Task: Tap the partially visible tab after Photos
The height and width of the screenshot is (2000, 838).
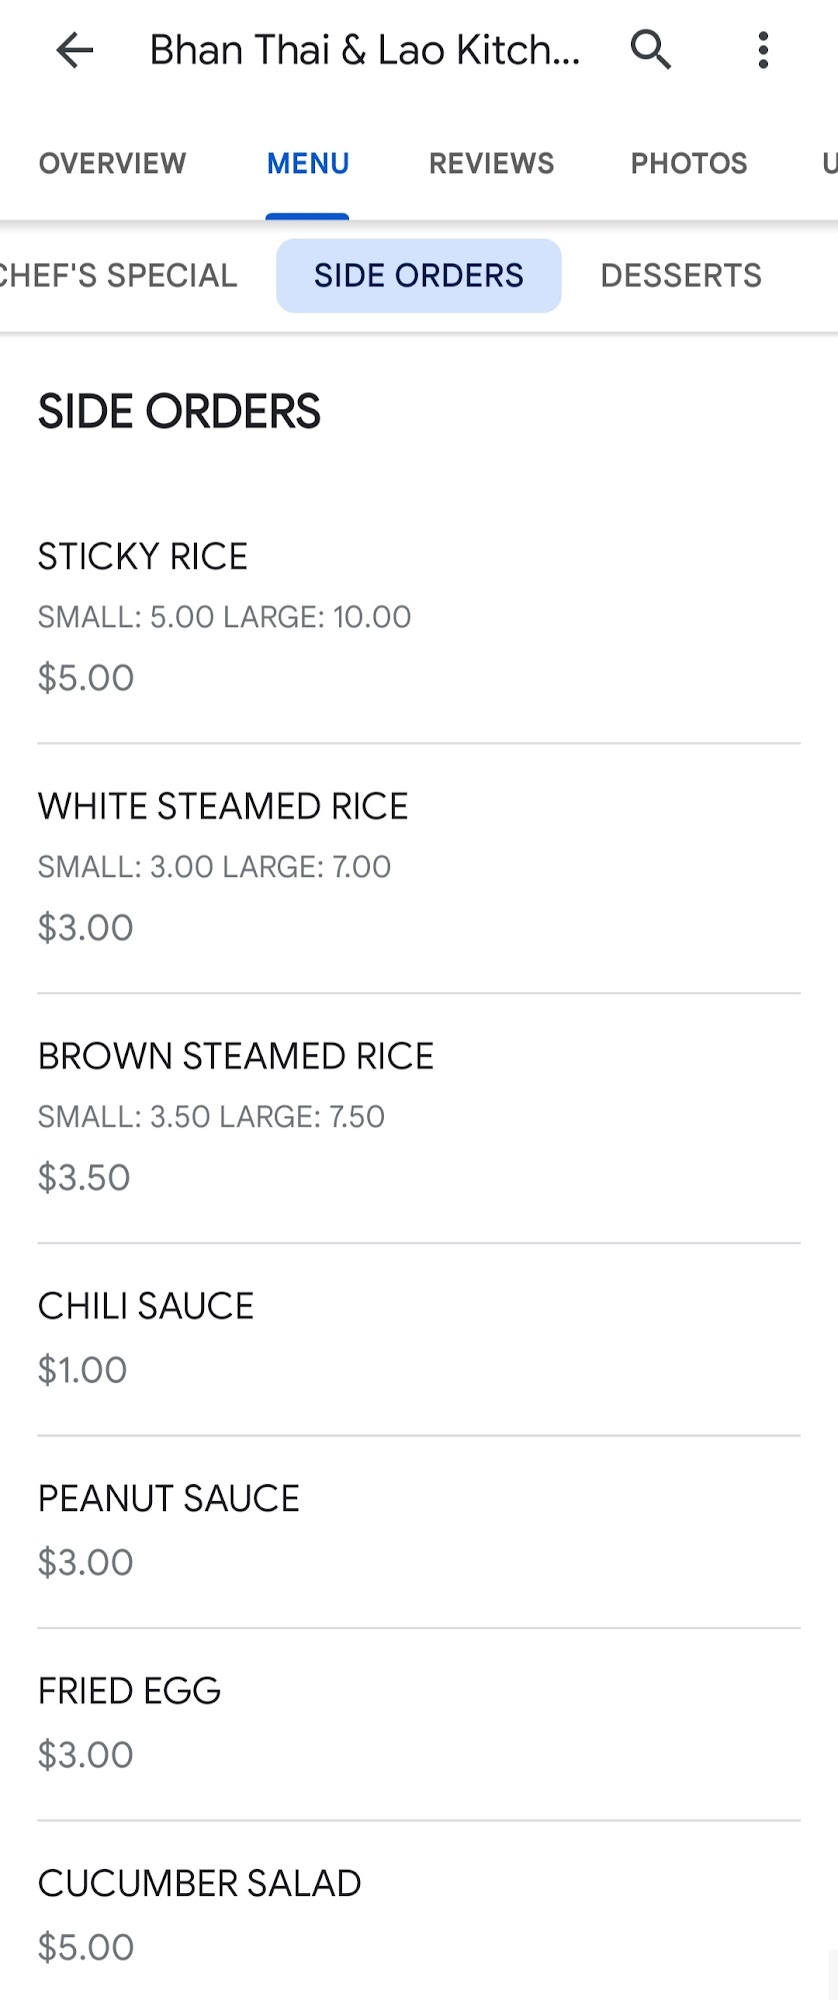Action: coord(828,164)
